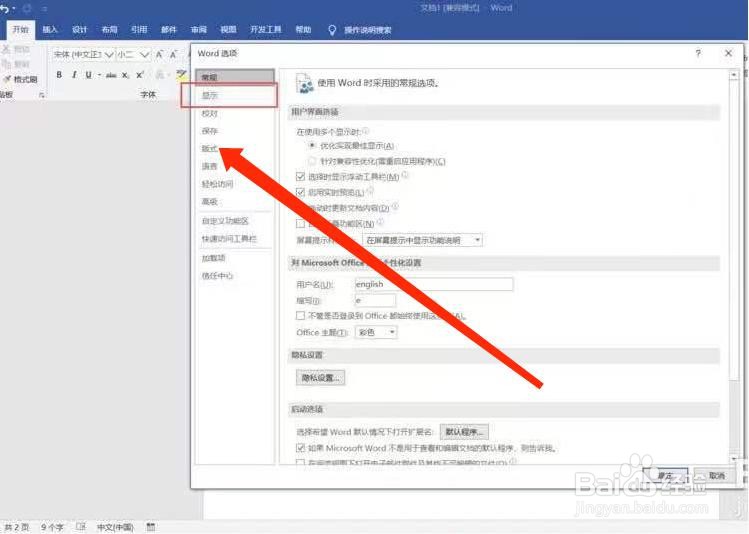Toggle unchecked 功能区(N) checkbox
The height and width of the screenshot is (534, 749).
tap(300, 224)
